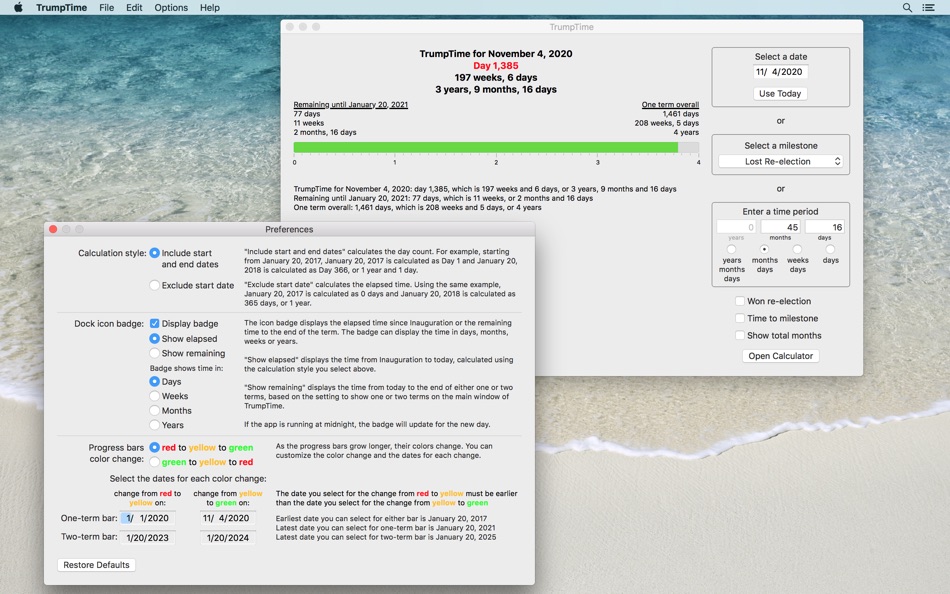Select Show elapsed radio button
This screenshot has height=594, width=950.
coord(154,338)
